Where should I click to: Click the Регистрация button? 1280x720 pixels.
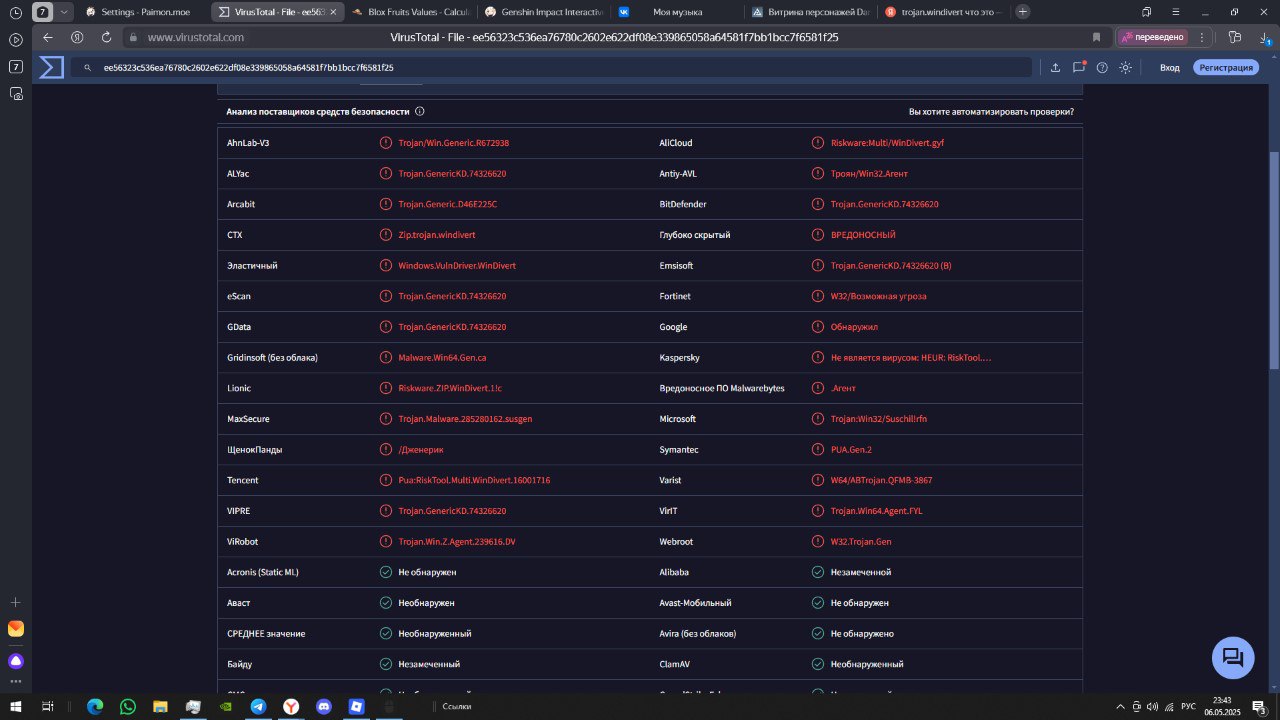[x=1226, y=67]
